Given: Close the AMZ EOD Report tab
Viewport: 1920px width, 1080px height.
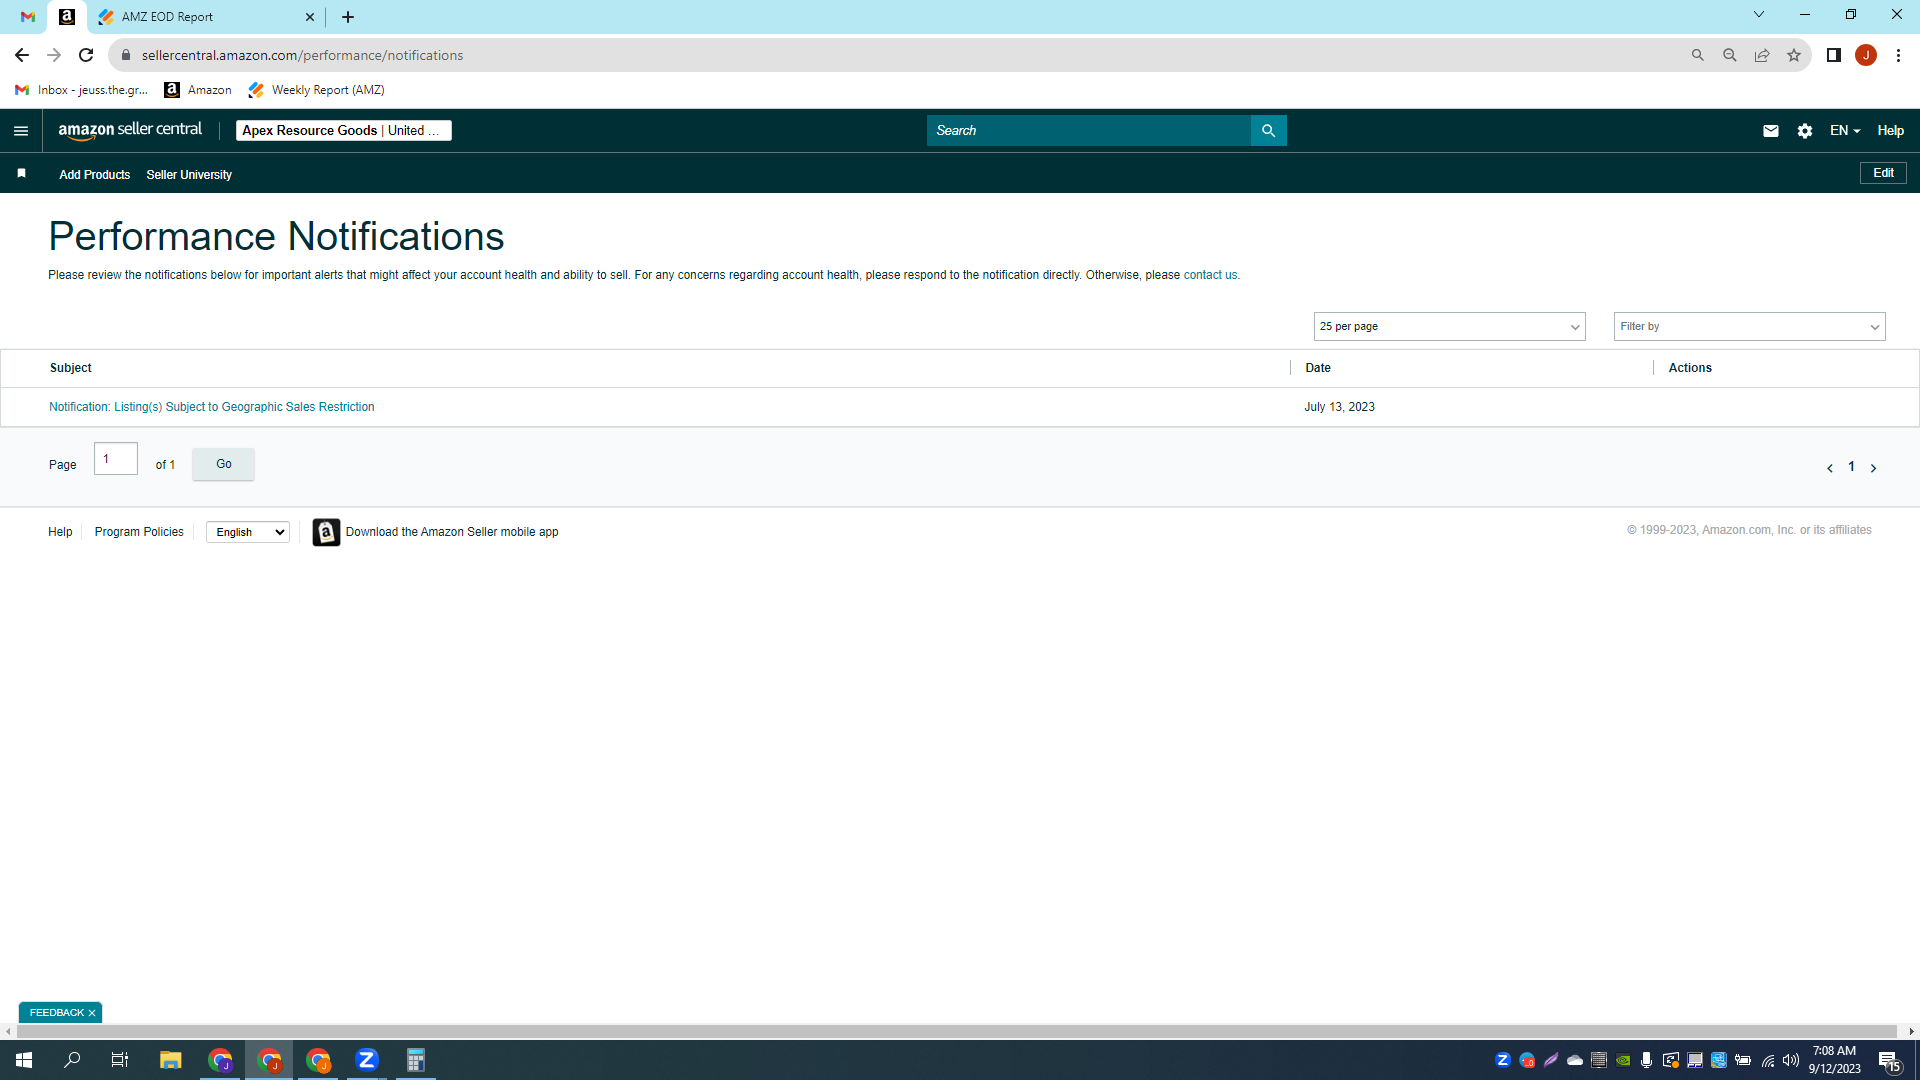Looking at the screenshot, I should (310, 17).
